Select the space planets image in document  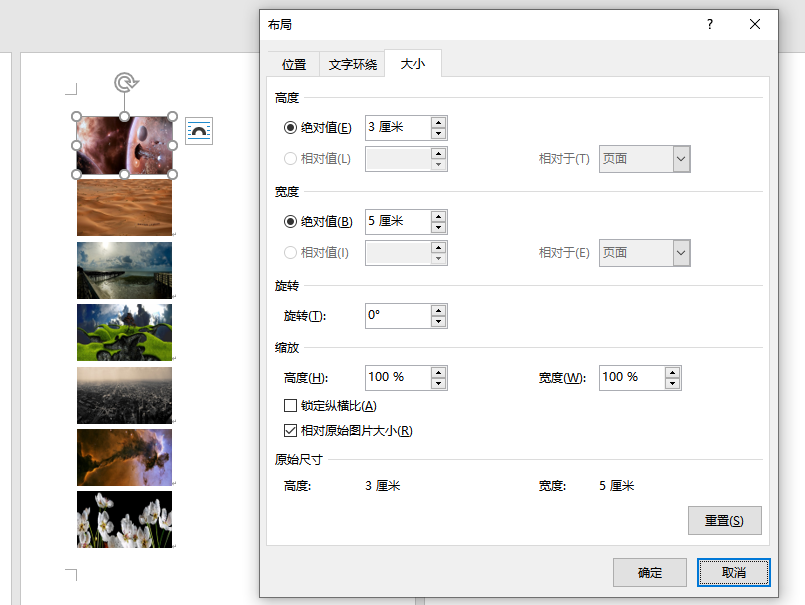(x=124, y=145)
